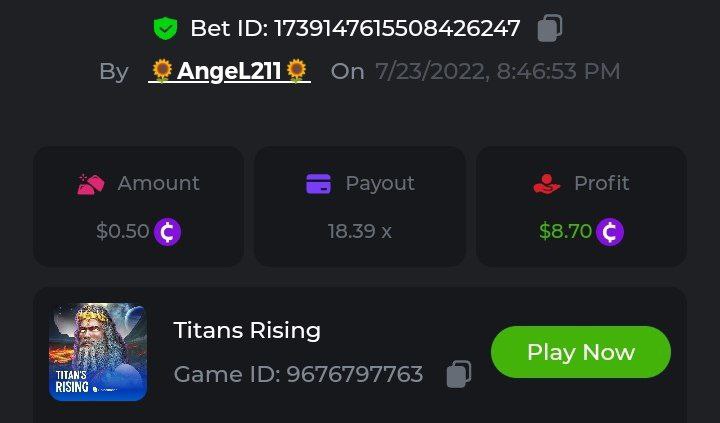Screen dimensions: 720x423
Task: Click the Titans Rising game title
Action: tap(247, 330)
